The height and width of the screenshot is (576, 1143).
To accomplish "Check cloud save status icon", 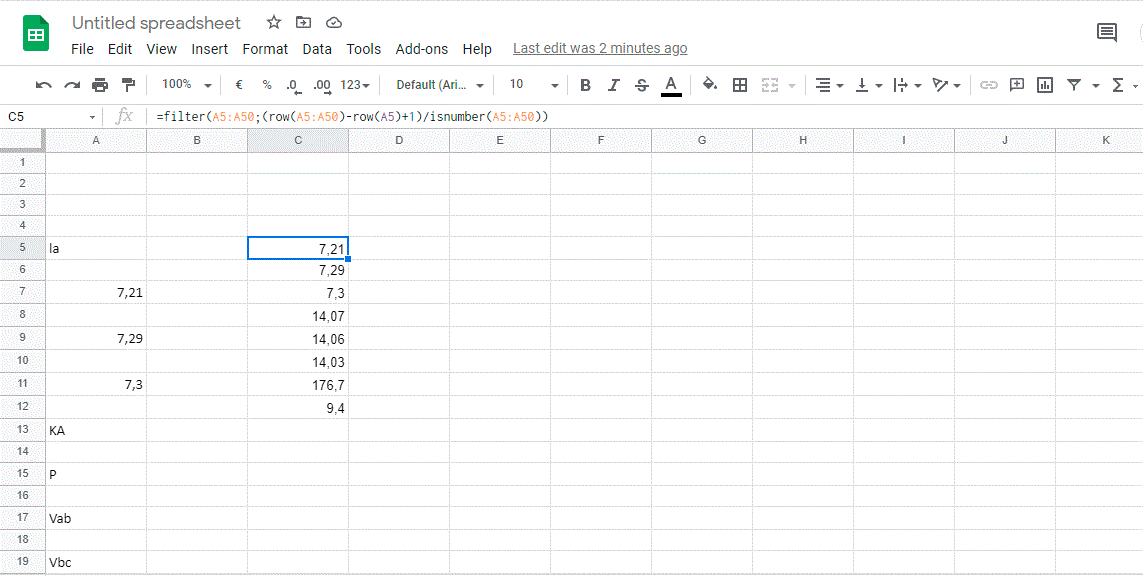I will click(x=334, y=23).
